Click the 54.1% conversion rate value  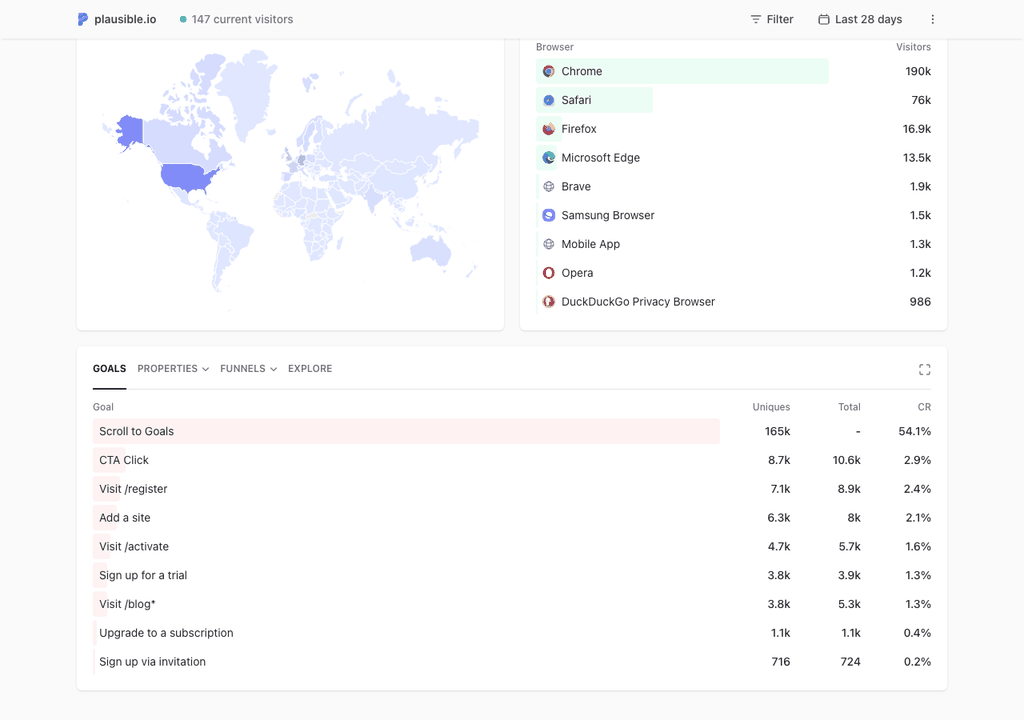pyautogui.click(x=914, y=431)
